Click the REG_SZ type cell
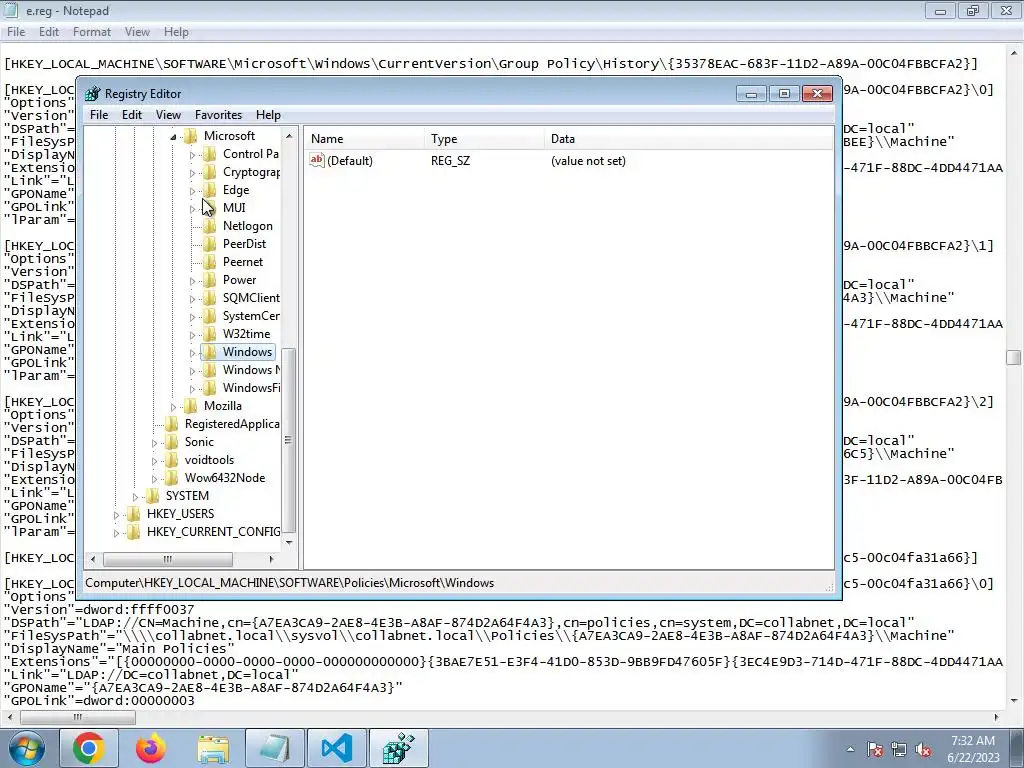This screenshot has height=768, width=1024. click(450, 161)
